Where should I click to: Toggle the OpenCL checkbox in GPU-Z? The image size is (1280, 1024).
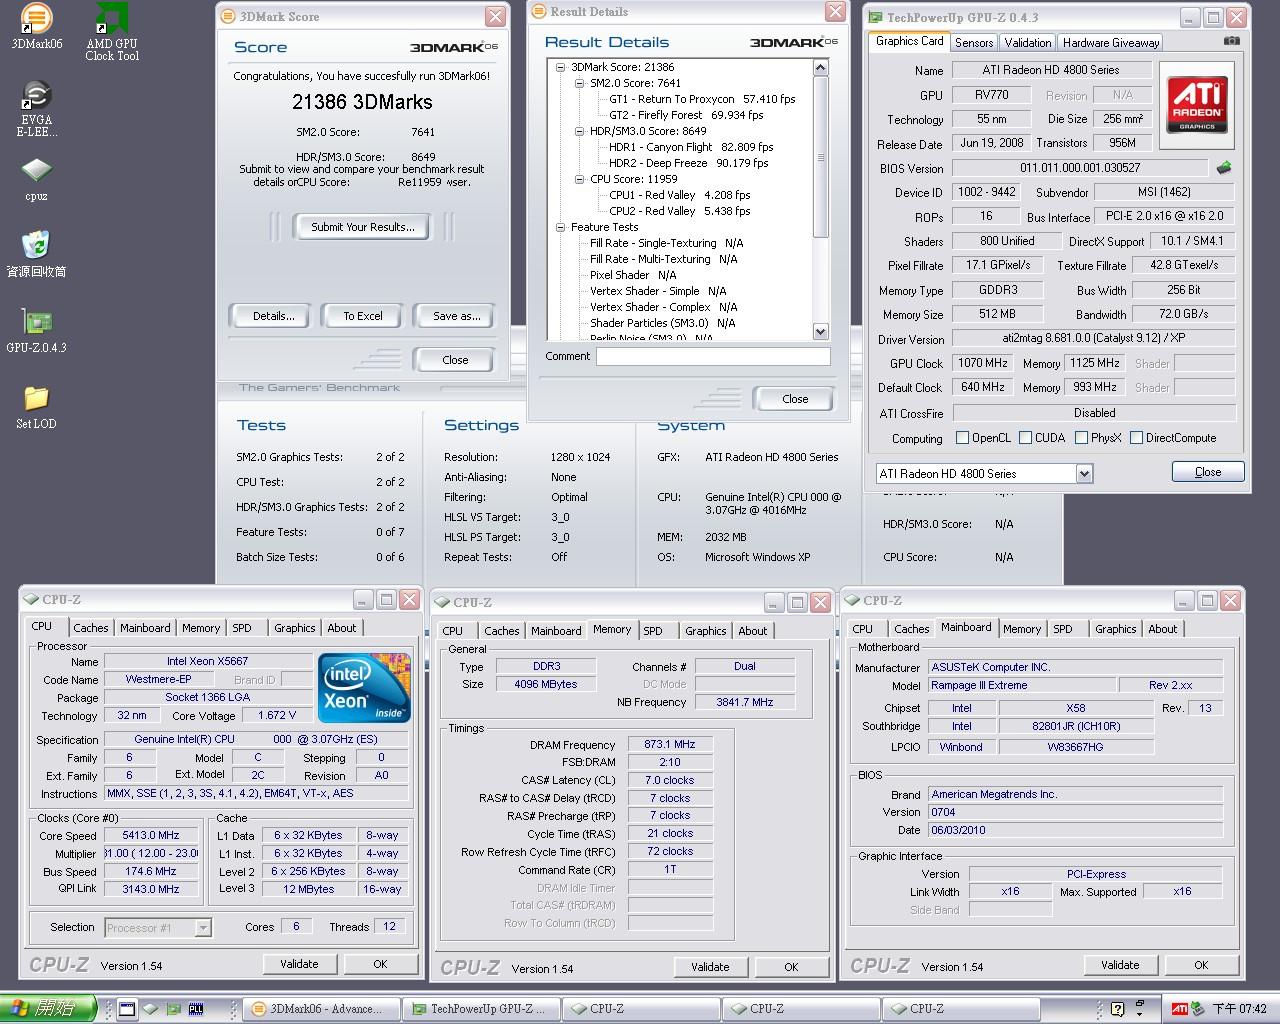[962, 437]
